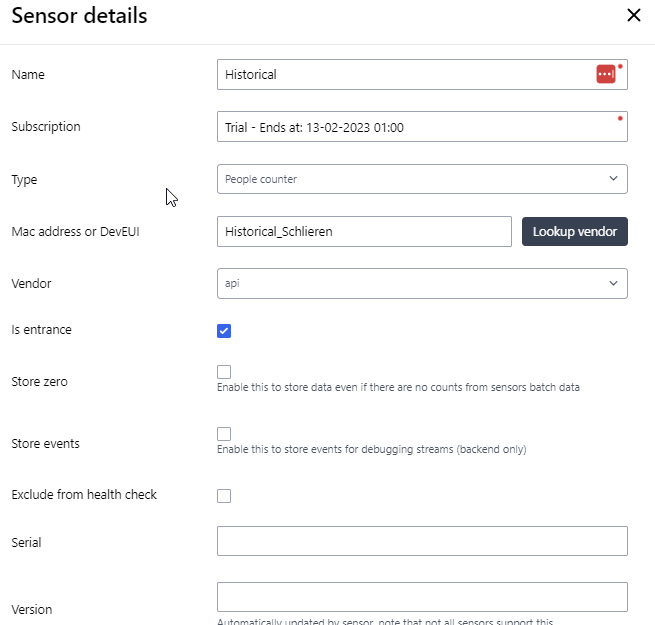
Task: Select the People counter type combo box
Action: tap(422, 179)
